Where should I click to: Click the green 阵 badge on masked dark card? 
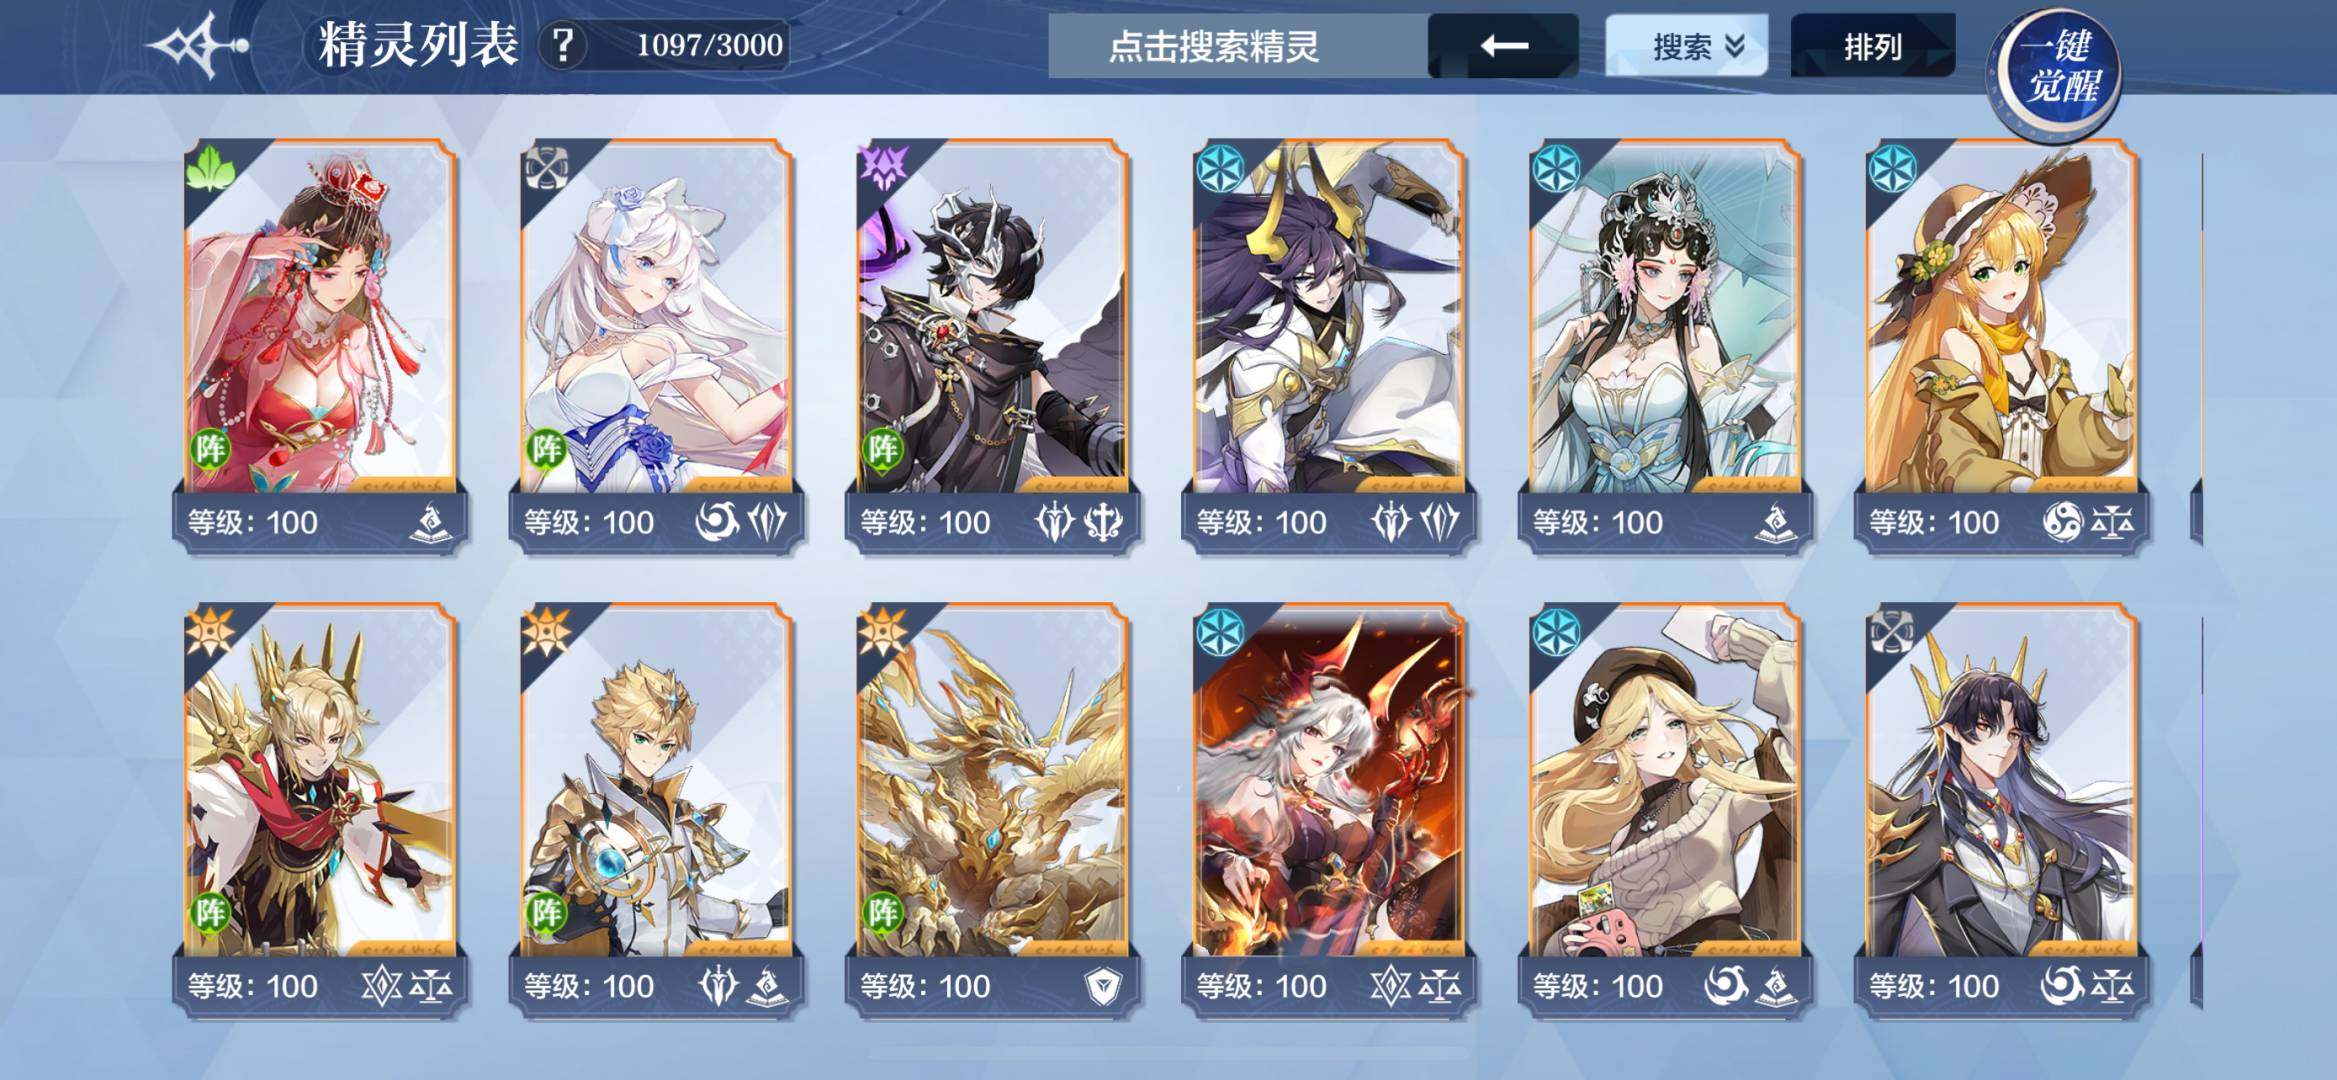point(882,449)
